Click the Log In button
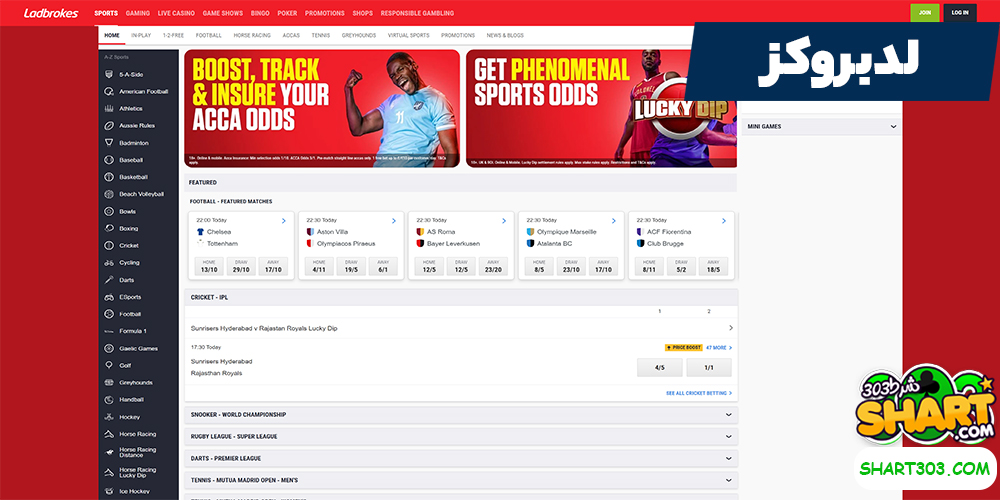This screenshot has height=500, width=1000. tap(960, 13)
